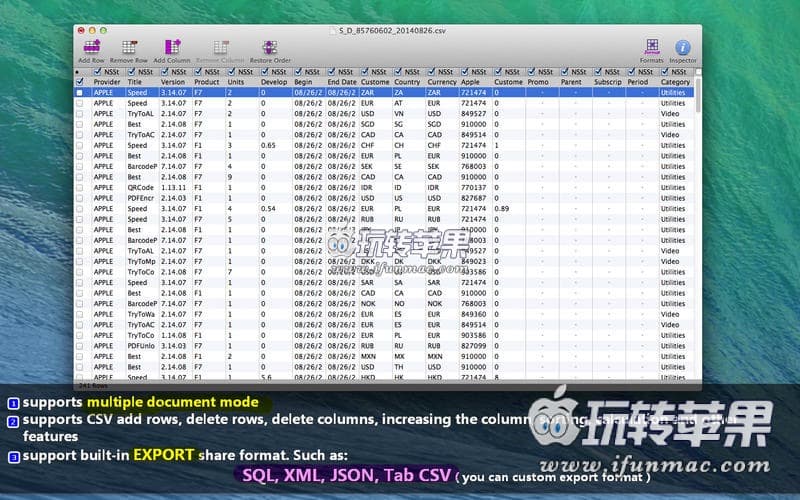Click the CSV document icon in title bar
The height and width of the screenshot is (500, 800).
pyautogui.click(x=333, y=31)
